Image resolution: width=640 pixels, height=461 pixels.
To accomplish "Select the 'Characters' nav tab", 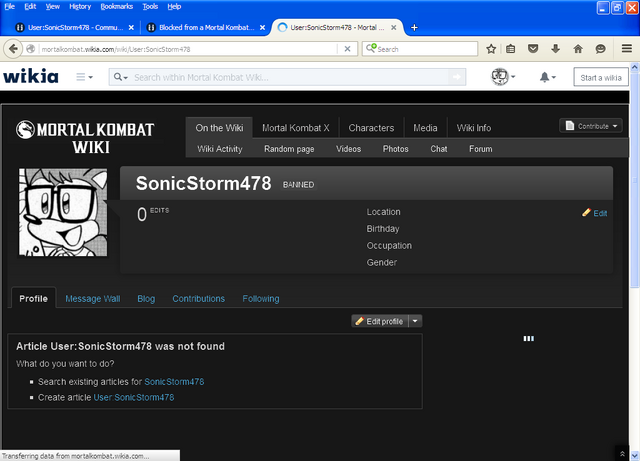I will point(371,128).
